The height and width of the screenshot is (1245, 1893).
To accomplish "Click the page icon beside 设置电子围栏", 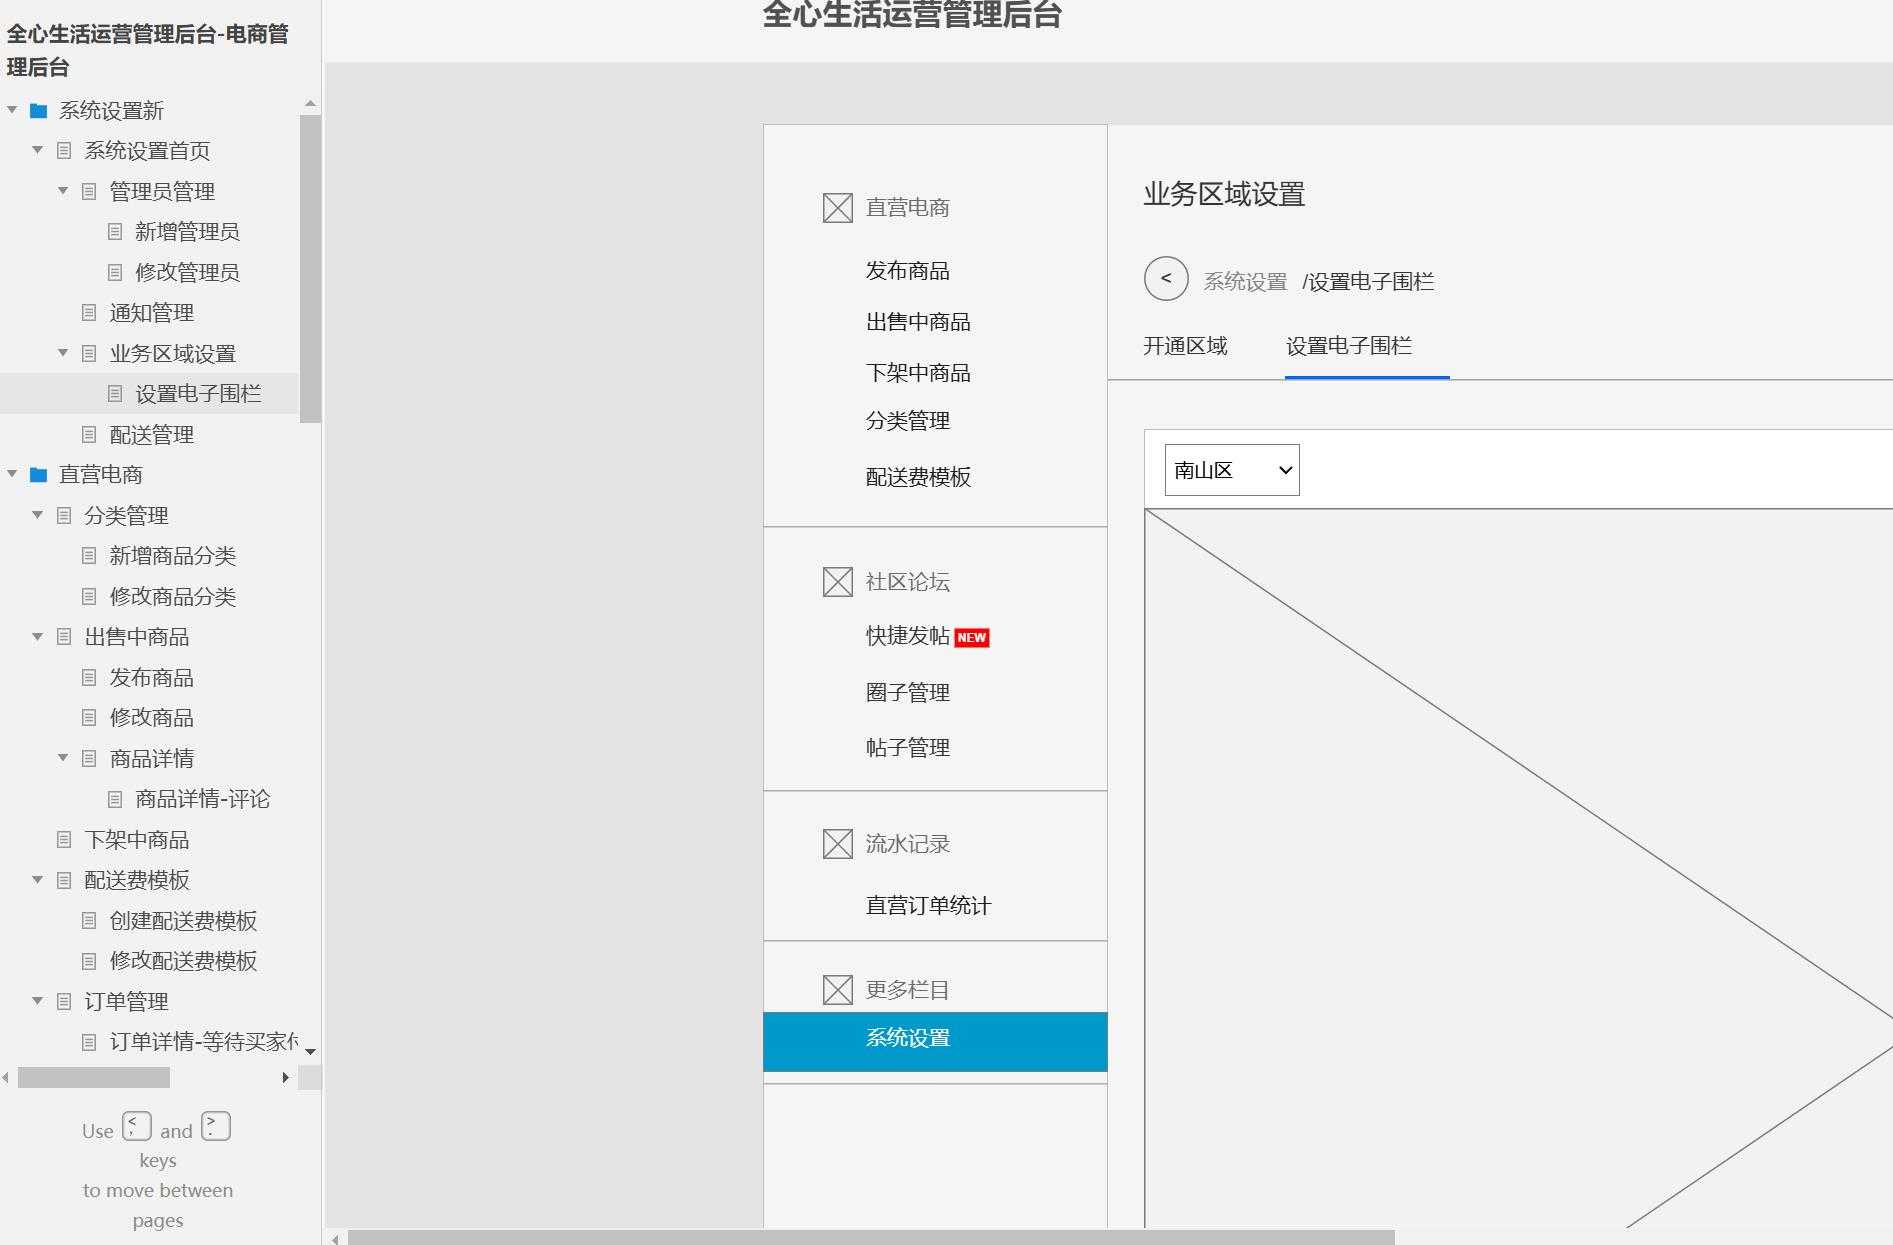I will point(113,393).
